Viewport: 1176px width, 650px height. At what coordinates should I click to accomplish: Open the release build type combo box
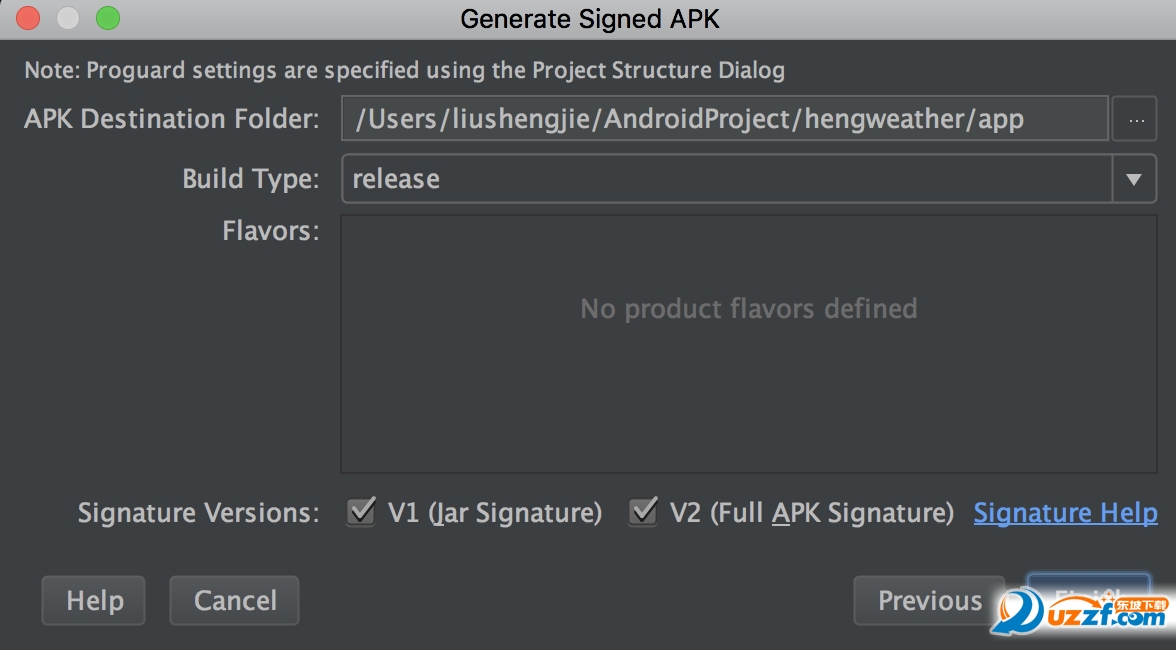(727, 179)
